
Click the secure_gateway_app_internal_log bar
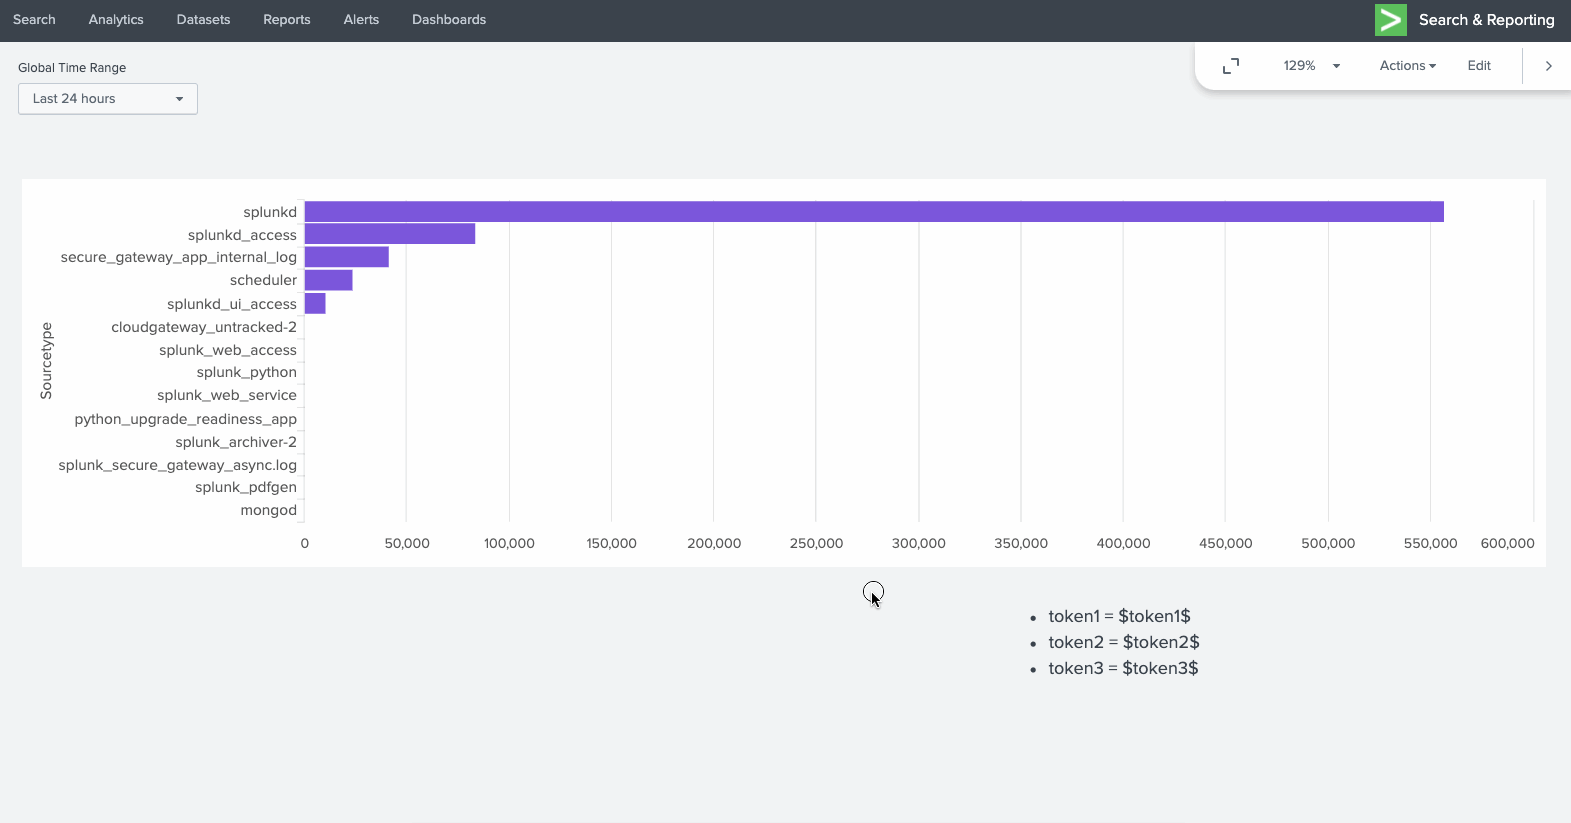click(x=347, y=257)
